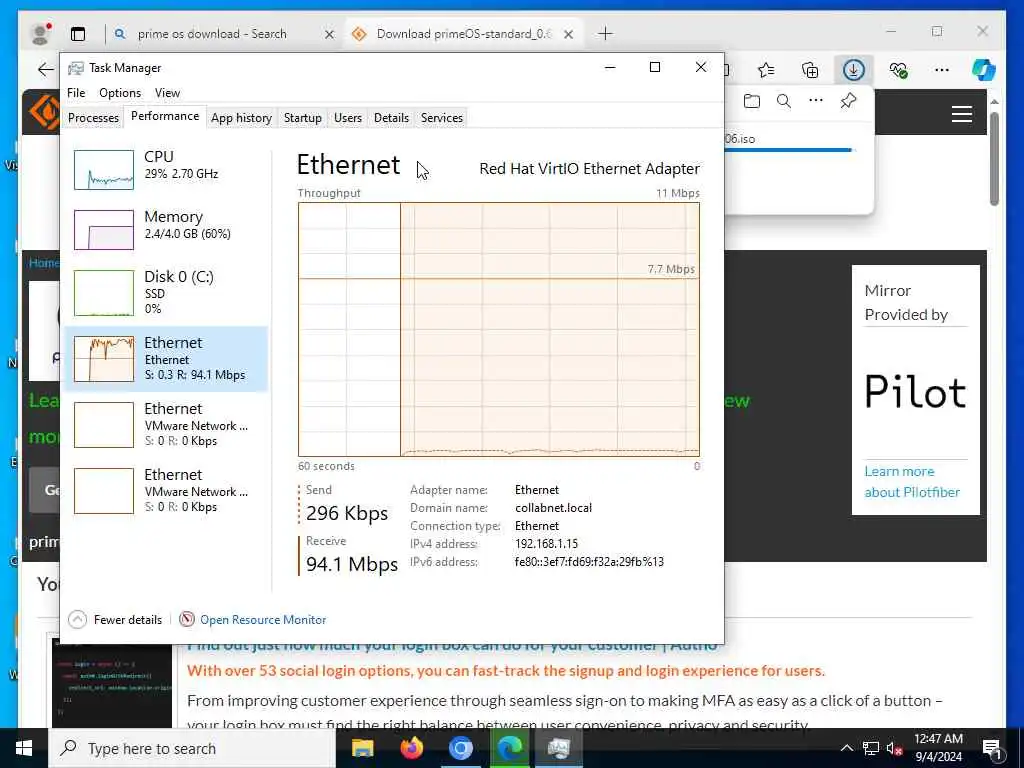Open Browser essentials heart icon
This screenshot has width=1024, height=768.
coord(898,69)
